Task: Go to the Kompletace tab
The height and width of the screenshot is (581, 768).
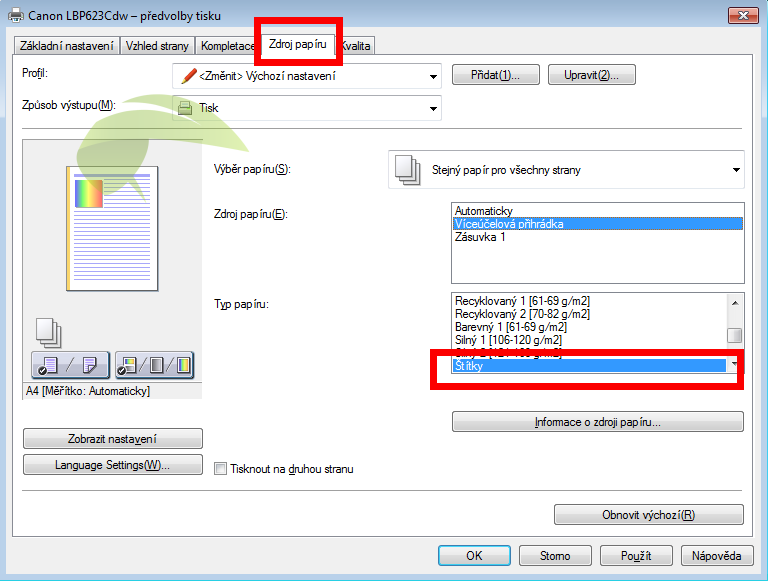Action: 228,46
